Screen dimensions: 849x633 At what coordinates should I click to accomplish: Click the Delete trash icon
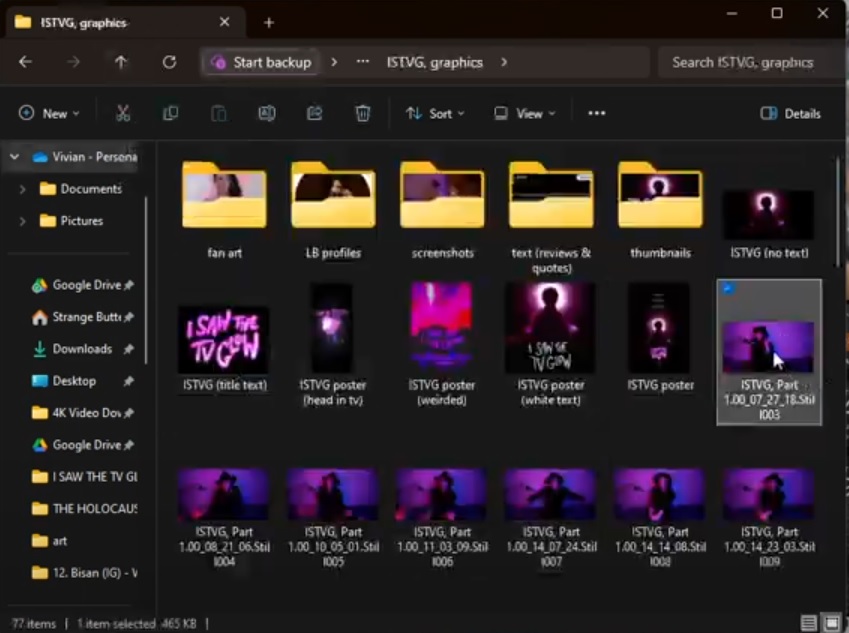coord(363,113)
